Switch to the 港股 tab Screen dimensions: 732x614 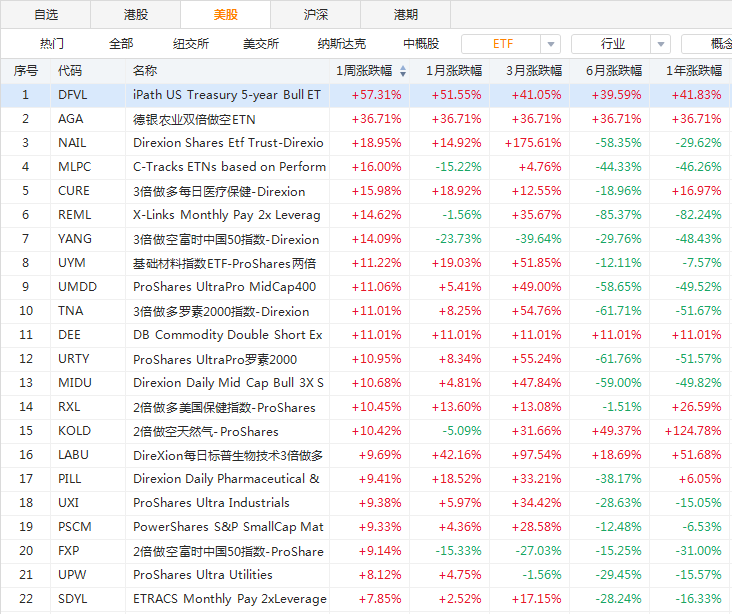135,14
